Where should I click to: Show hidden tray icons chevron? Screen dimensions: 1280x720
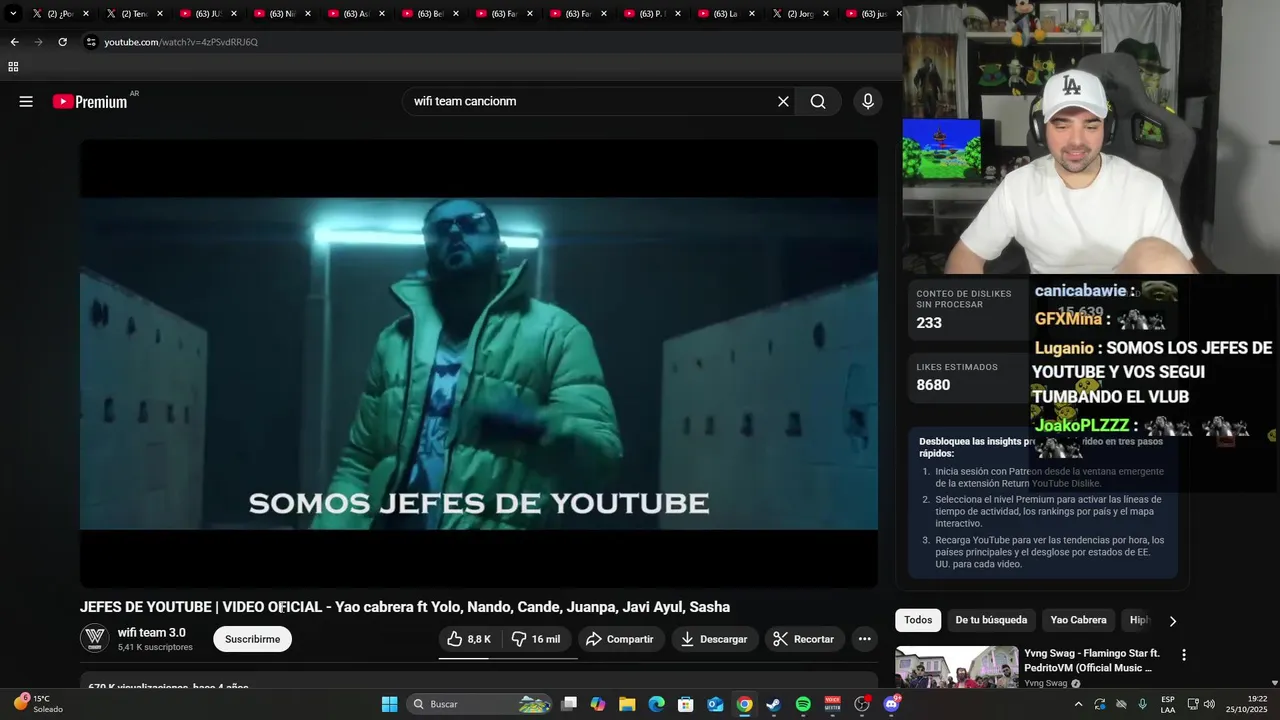click(x=1078, y=704)
